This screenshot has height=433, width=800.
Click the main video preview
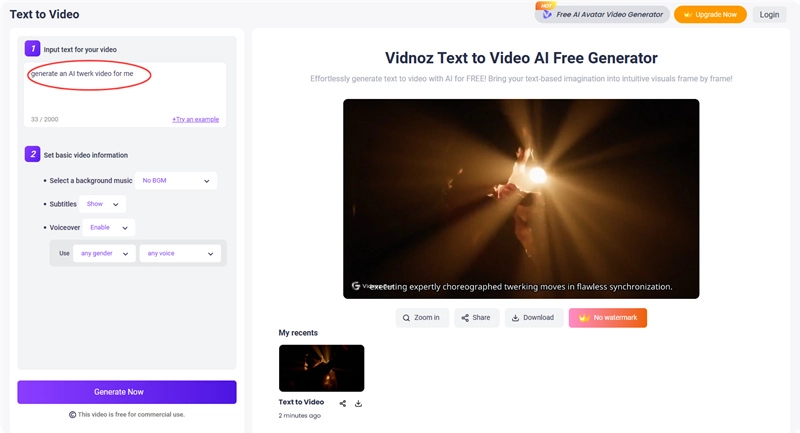[521, 199]
